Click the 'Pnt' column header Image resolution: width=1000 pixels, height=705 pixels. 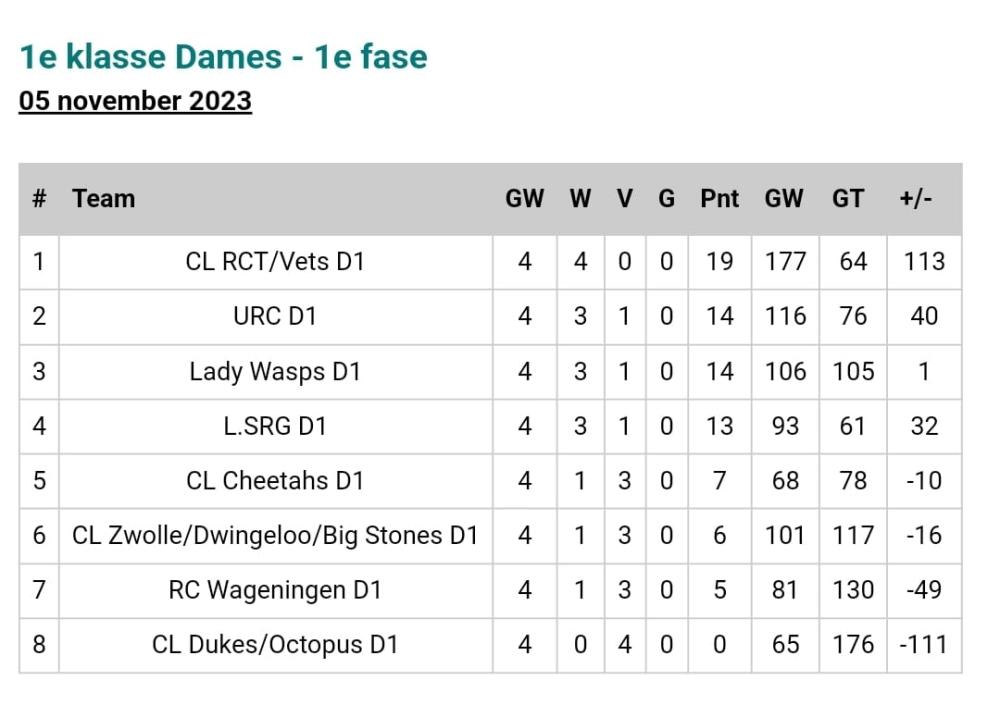click(x=719, y=198)
